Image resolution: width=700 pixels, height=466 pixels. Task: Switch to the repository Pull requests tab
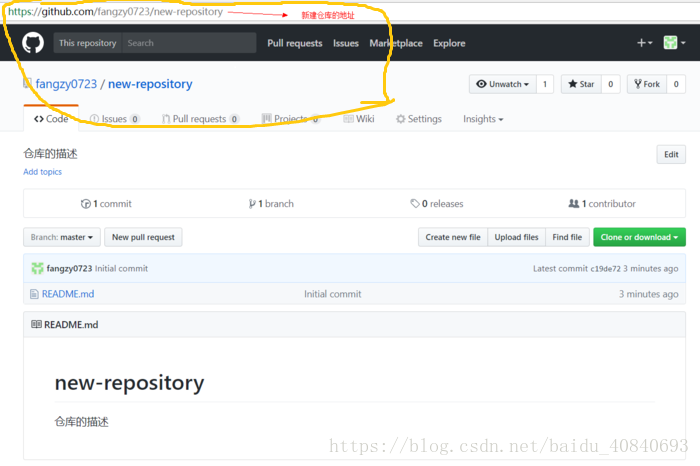coord(200,119)
